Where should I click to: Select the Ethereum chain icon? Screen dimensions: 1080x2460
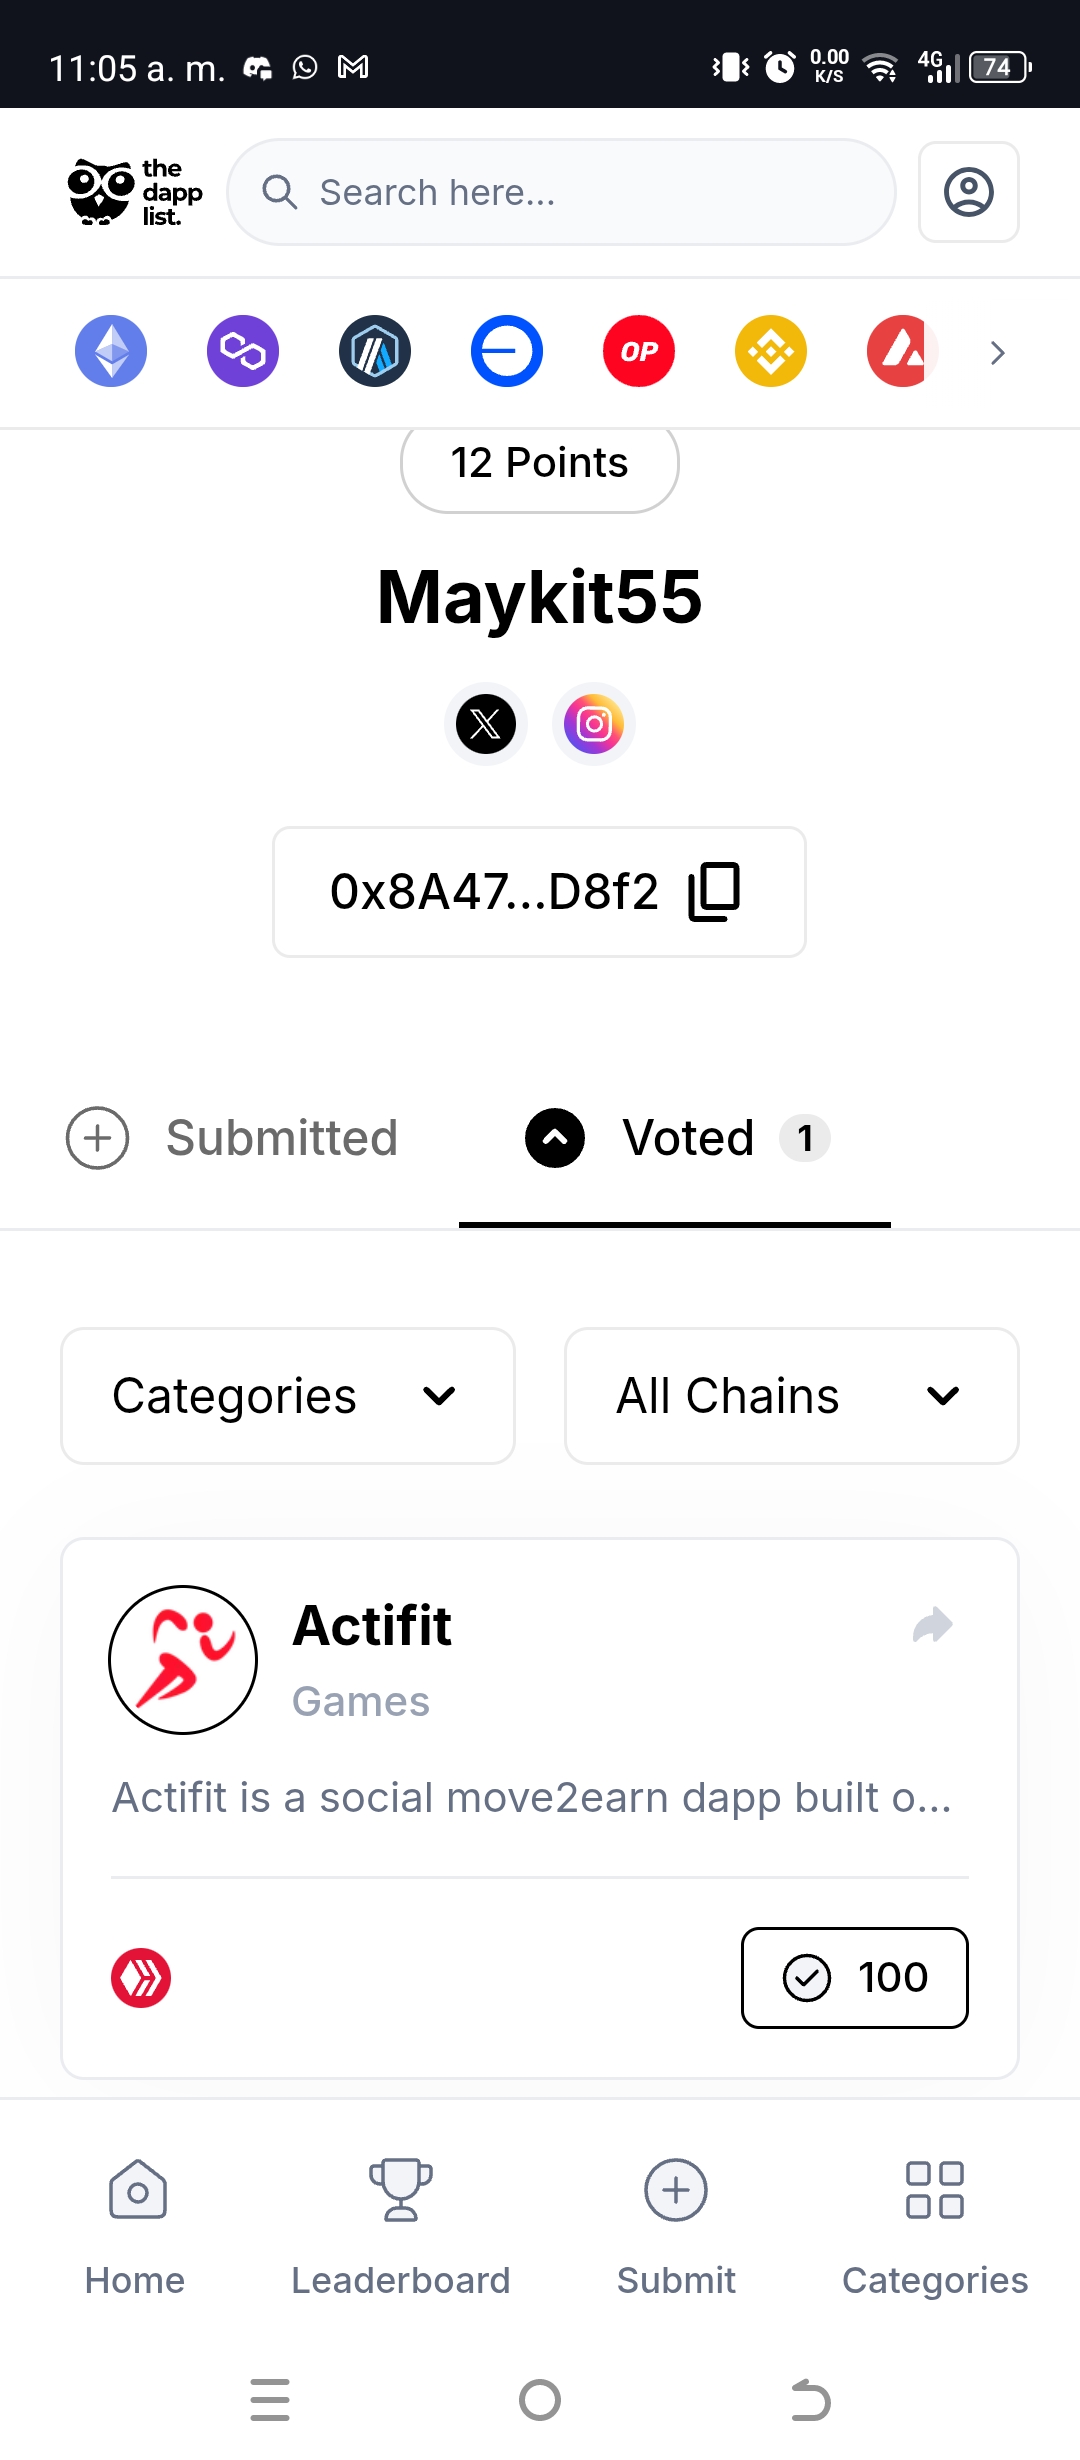111,351
